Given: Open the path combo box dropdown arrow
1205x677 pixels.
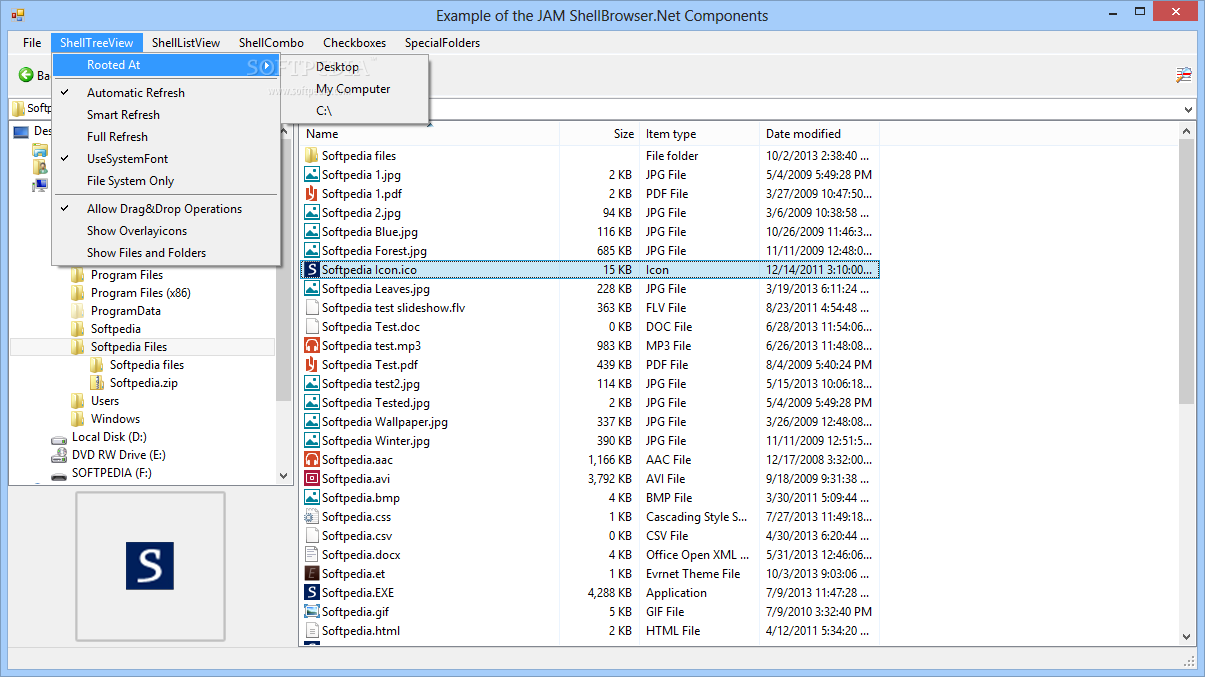Looking at the screenshot, I should click(1188, 109).
